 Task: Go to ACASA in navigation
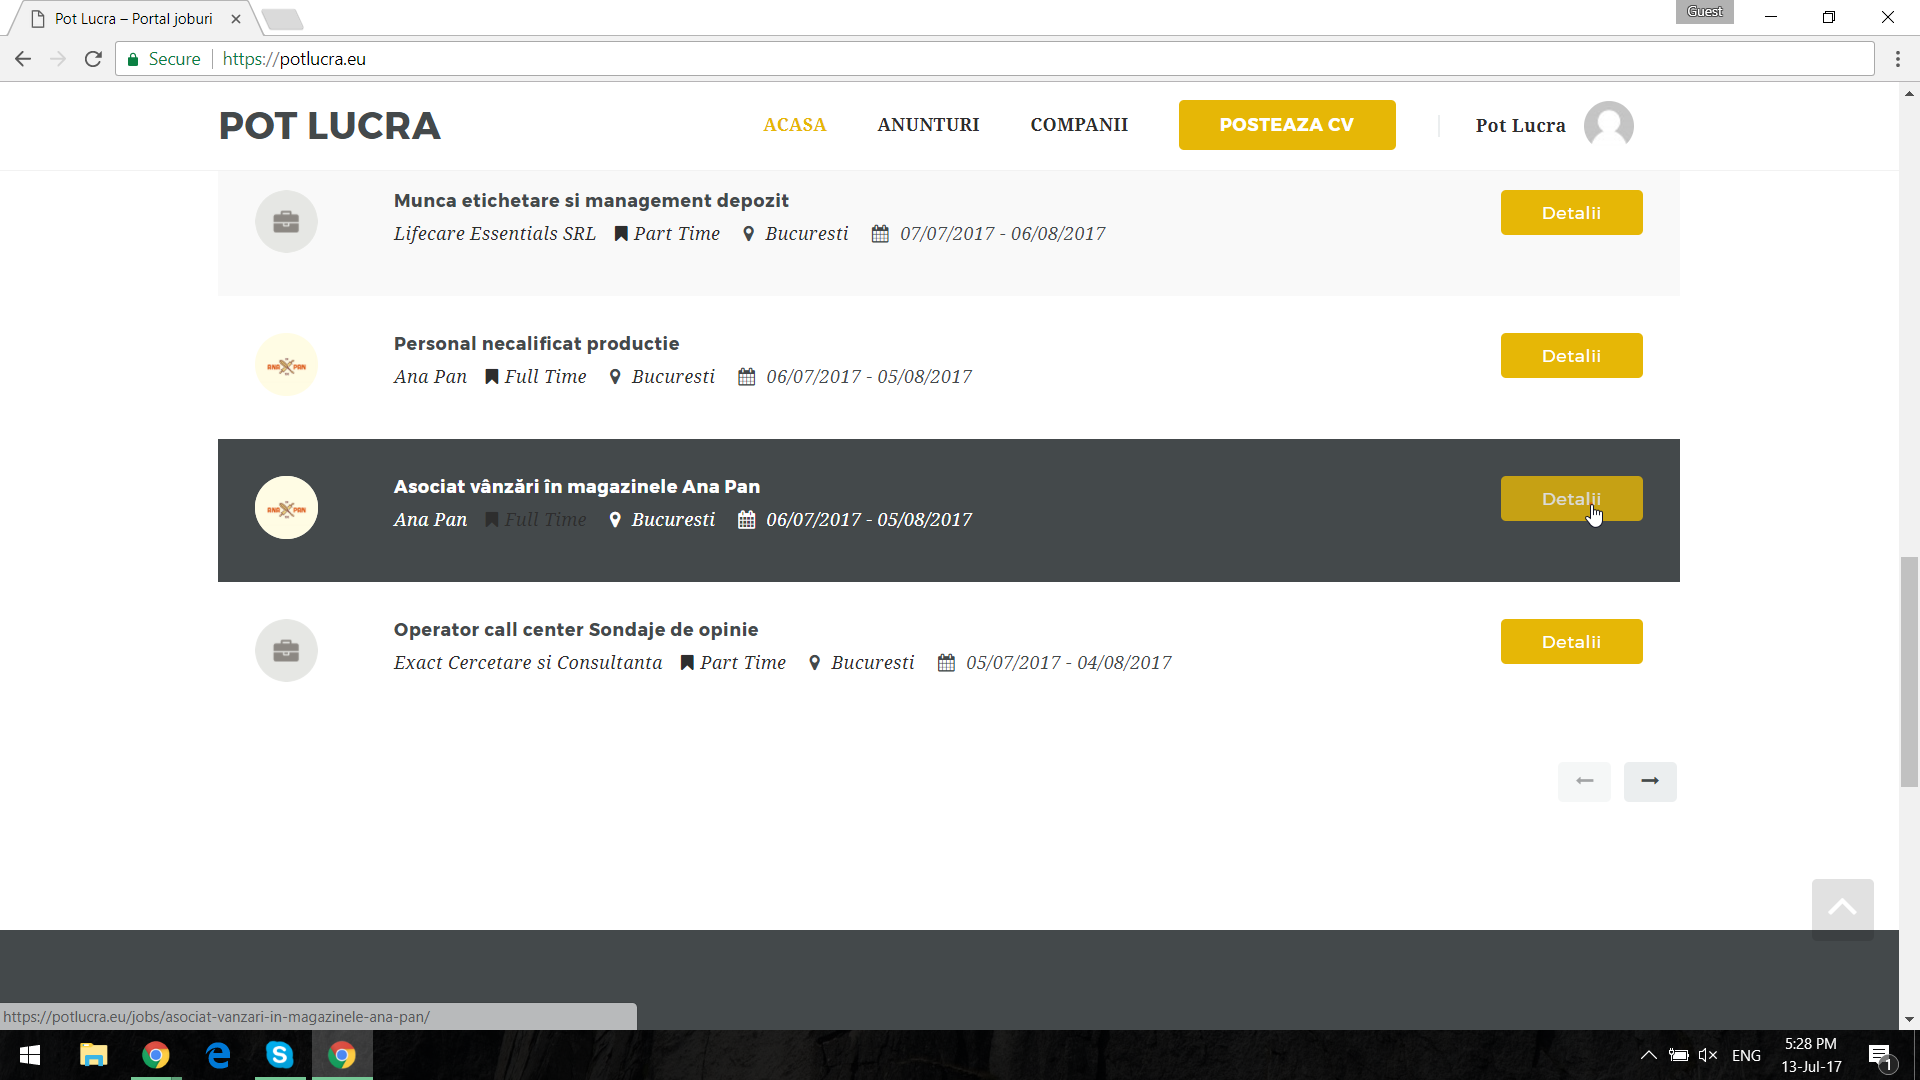[x=794, y=125]
